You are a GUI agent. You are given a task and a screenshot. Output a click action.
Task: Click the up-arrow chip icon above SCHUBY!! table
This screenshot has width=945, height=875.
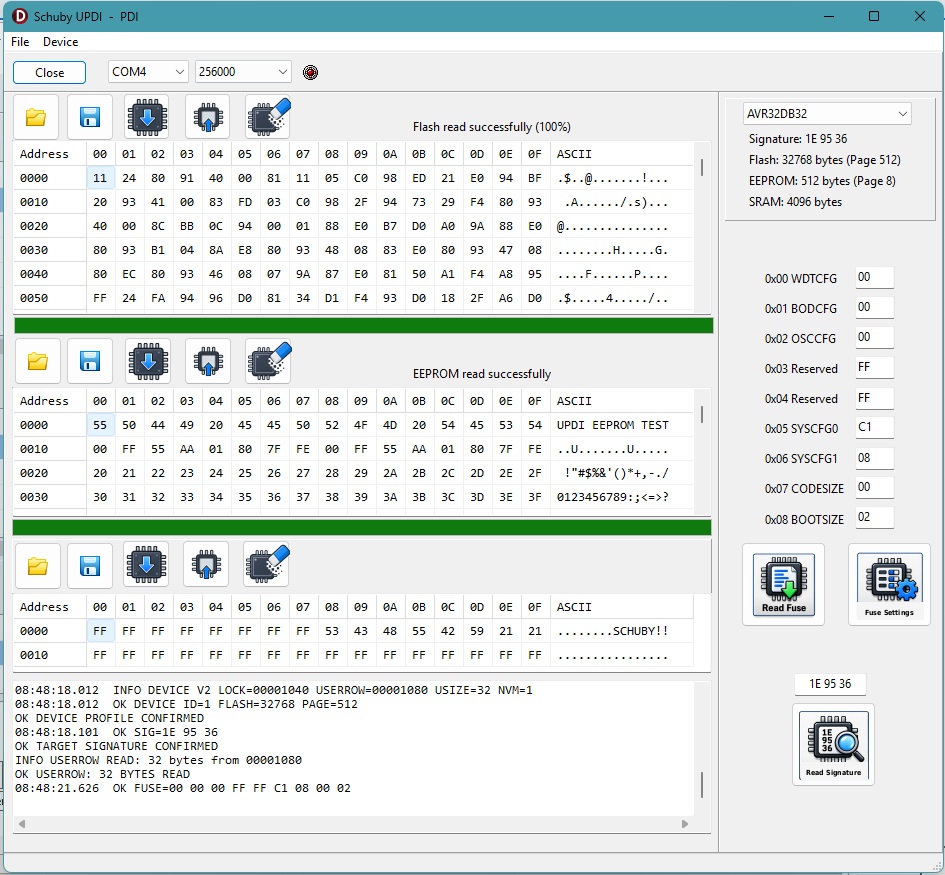click(x=206, y=565)
